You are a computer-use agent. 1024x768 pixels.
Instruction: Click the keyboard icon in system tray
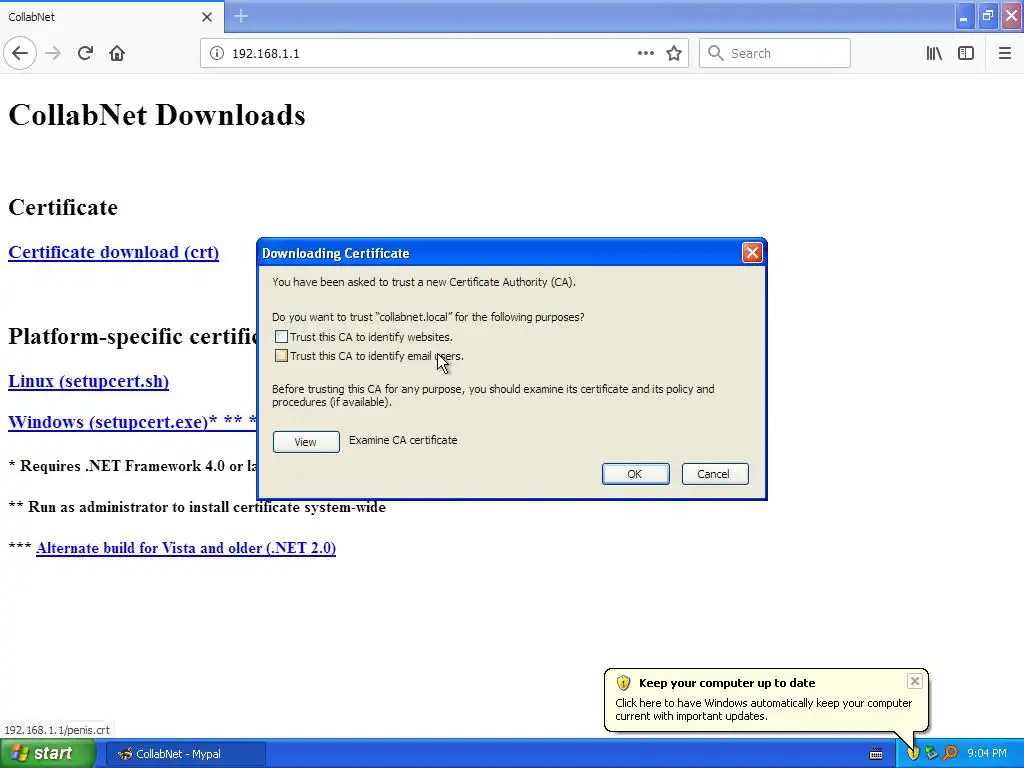pos(876,754)
